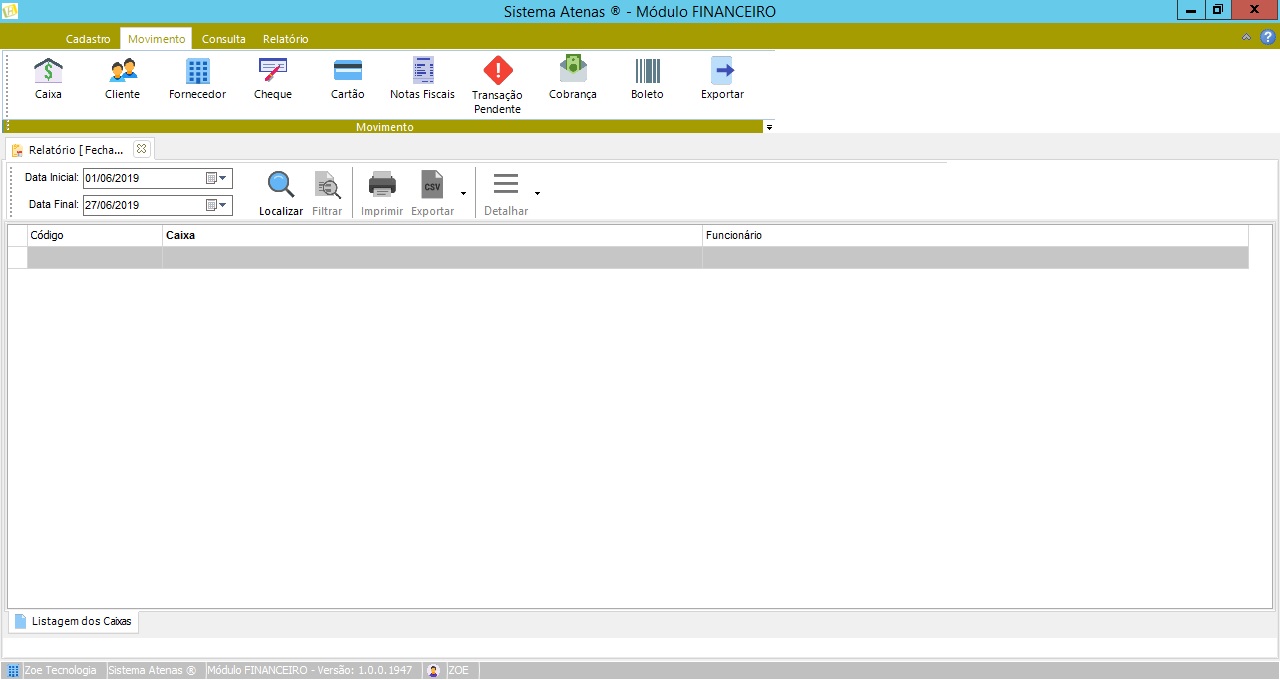
Task: Open the Cliente movement icon
Action: pyautogui.click(x=123, y=71)
